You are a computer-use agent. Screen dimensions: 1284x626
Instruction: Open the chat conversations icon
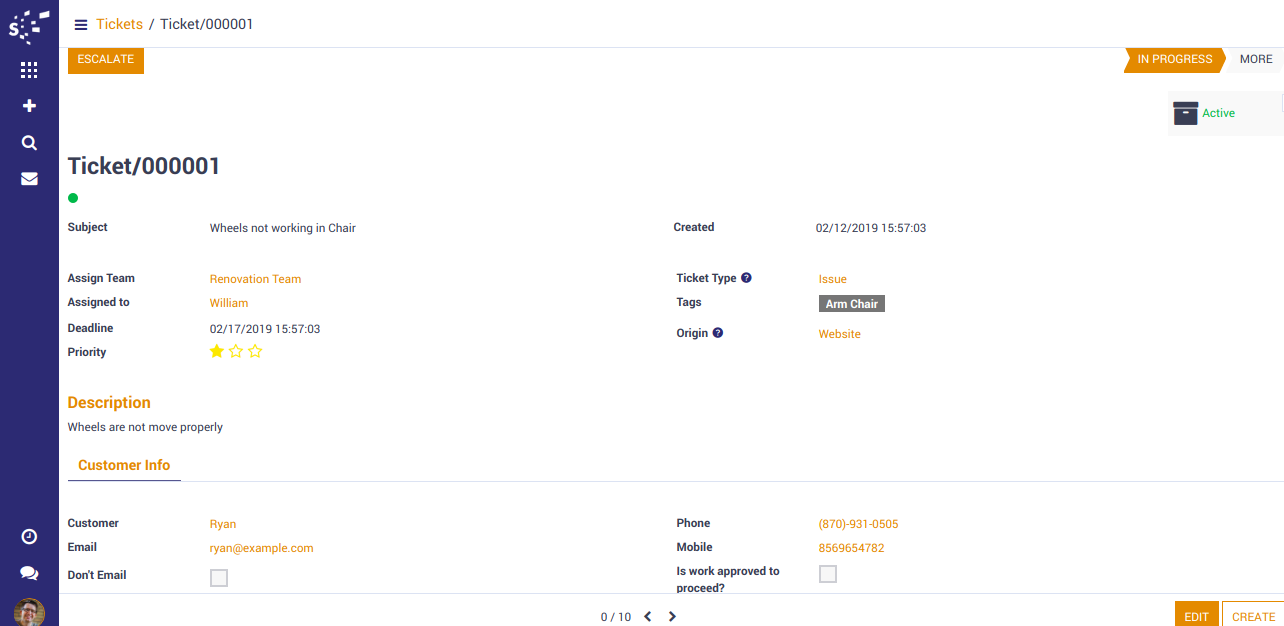(29, 573)
